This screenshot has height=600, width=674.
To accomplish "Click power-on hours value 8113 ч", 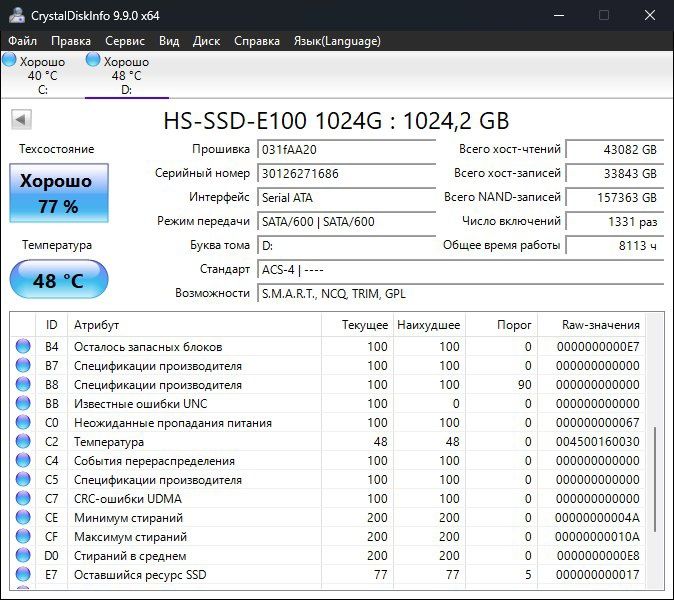I will pyautogui.click(x=615, y=246).
